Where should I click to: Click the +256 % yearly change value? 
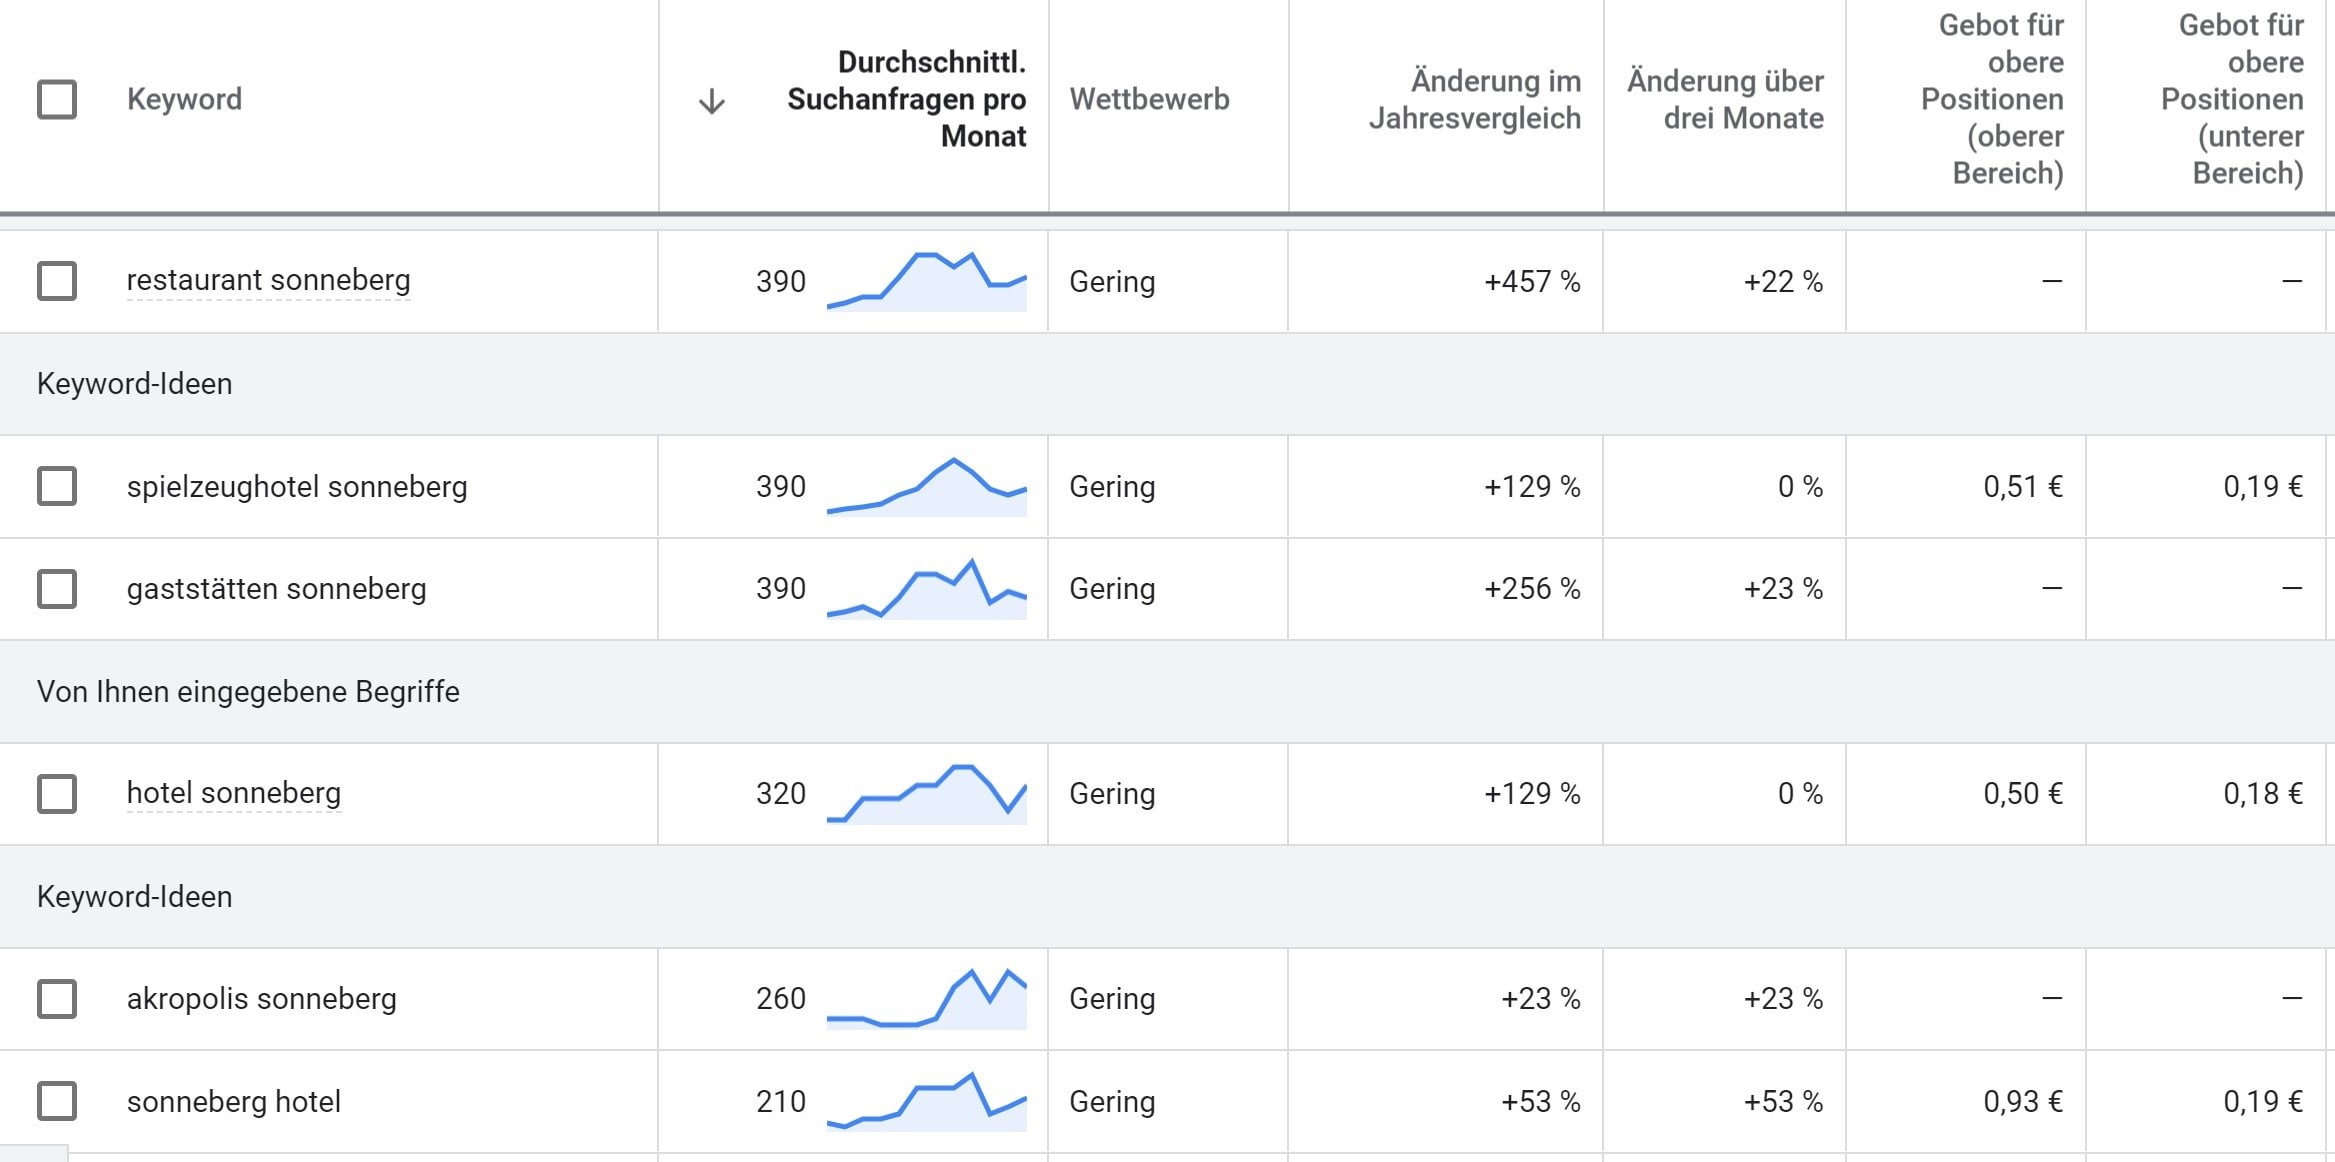(1532, 588)
